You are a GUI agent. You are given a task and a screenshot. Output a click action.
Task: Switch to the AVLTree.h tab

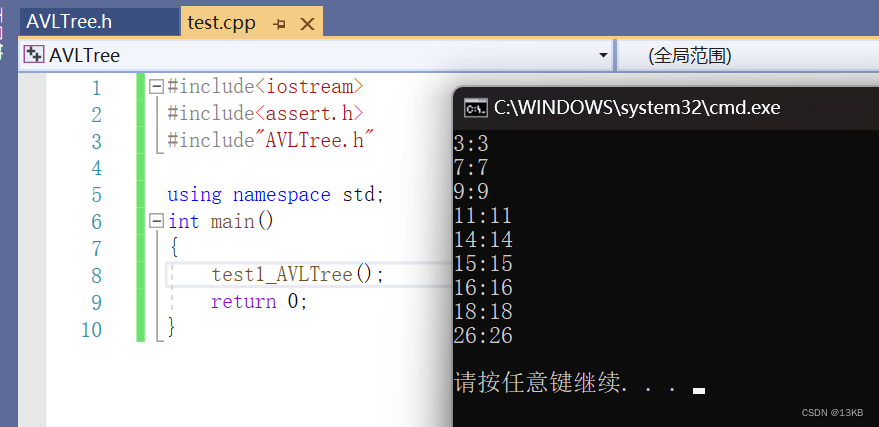point(99,22)
